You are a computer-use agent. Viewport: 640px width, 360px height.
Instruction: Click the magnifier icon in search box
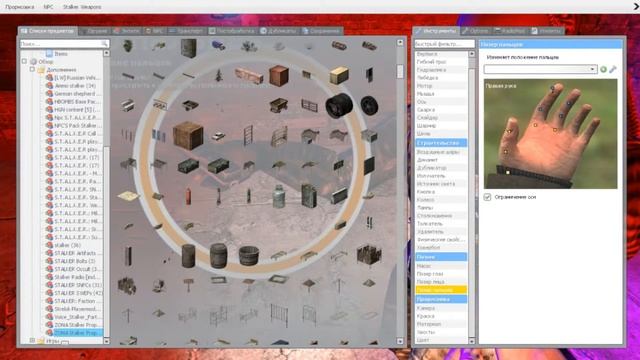104,43
